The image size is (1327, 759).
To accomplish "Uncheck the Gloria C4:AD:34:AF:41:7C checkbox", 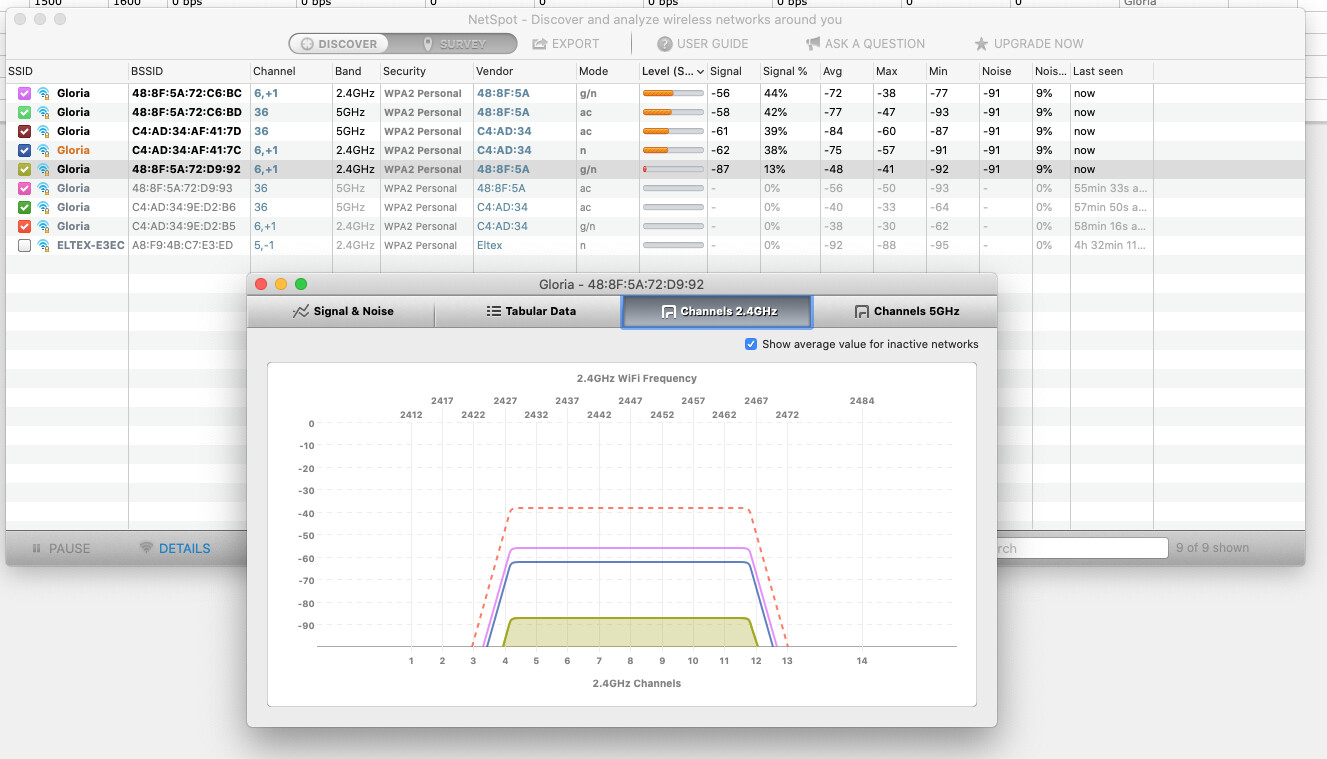I will (25, 150).
